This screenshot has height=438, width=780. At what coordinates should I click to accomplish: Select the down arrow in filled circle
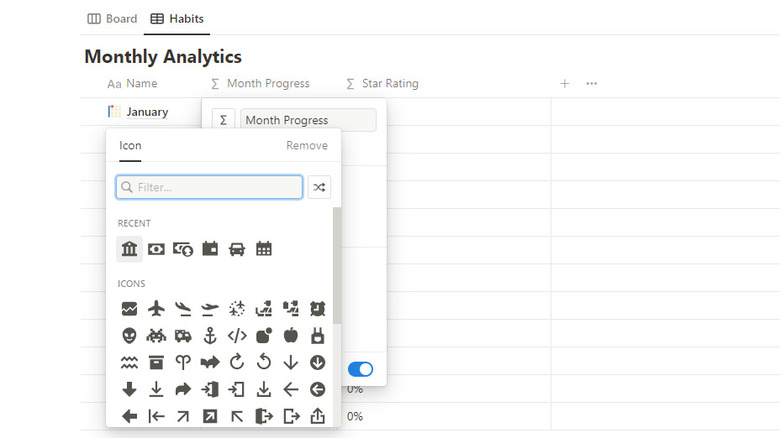coord(317,362)
